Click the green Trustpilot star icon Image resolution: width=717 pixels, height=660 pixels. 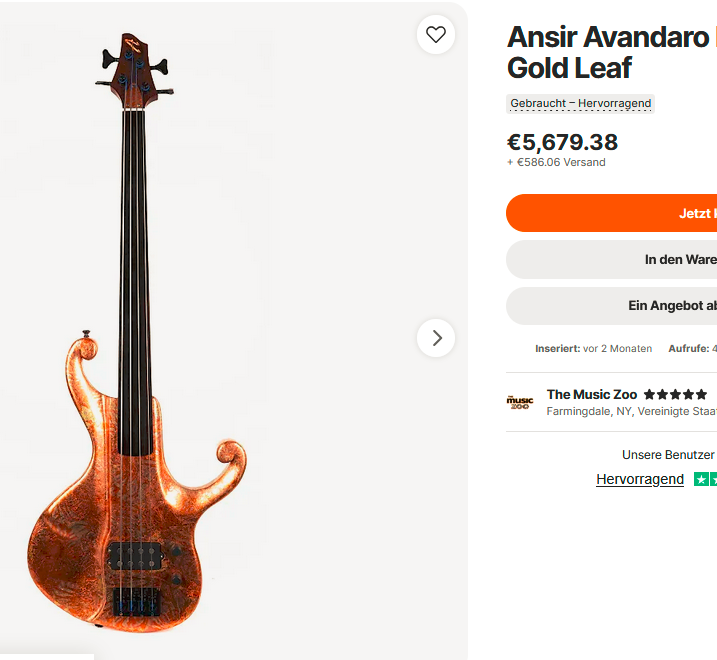coord(703,480)
